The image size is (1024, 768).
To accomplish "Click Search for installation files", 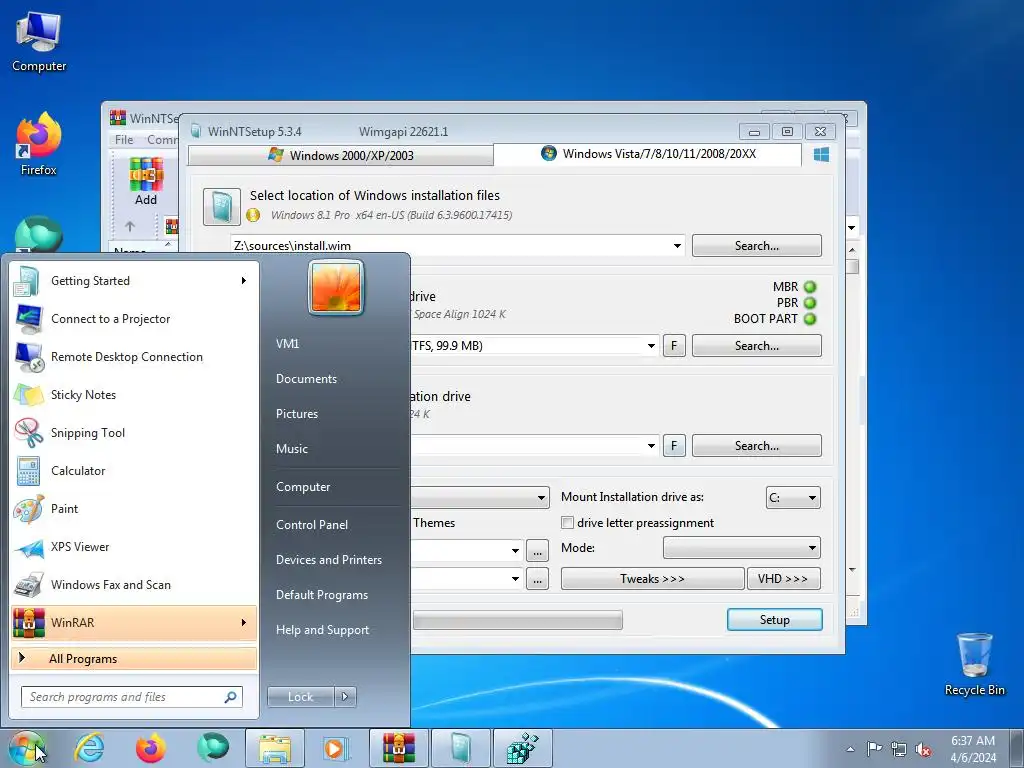I will coord(756,246).
